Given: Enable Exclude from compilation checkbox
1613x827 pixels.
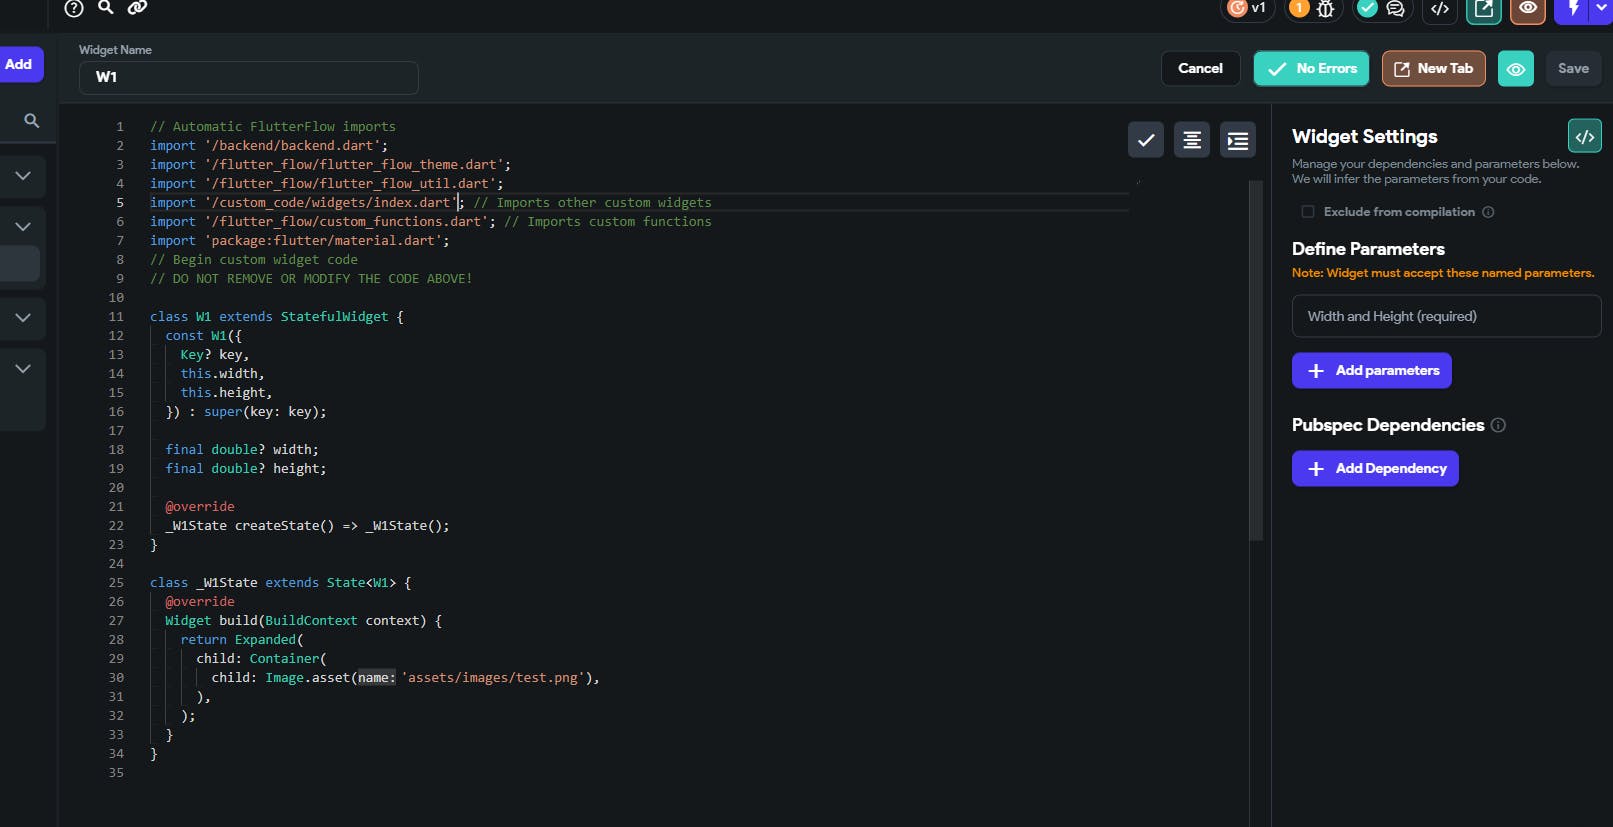Looking at the screenshot, I should (x=1308, y=212).
